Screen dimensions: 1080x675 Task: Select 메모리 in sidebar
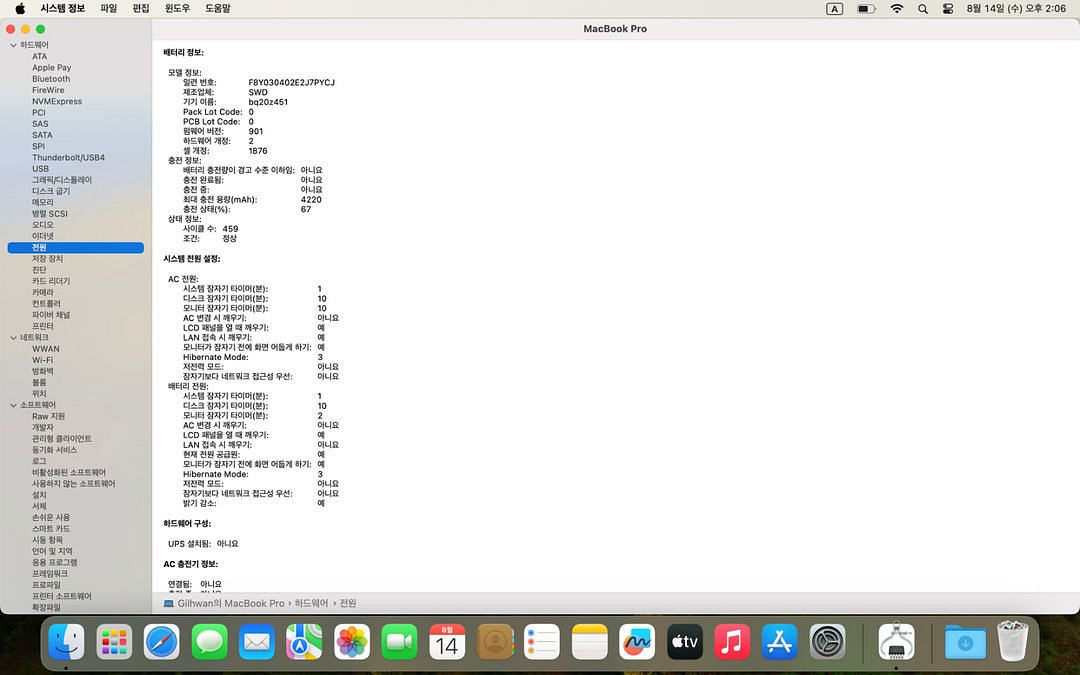[43, 202]
